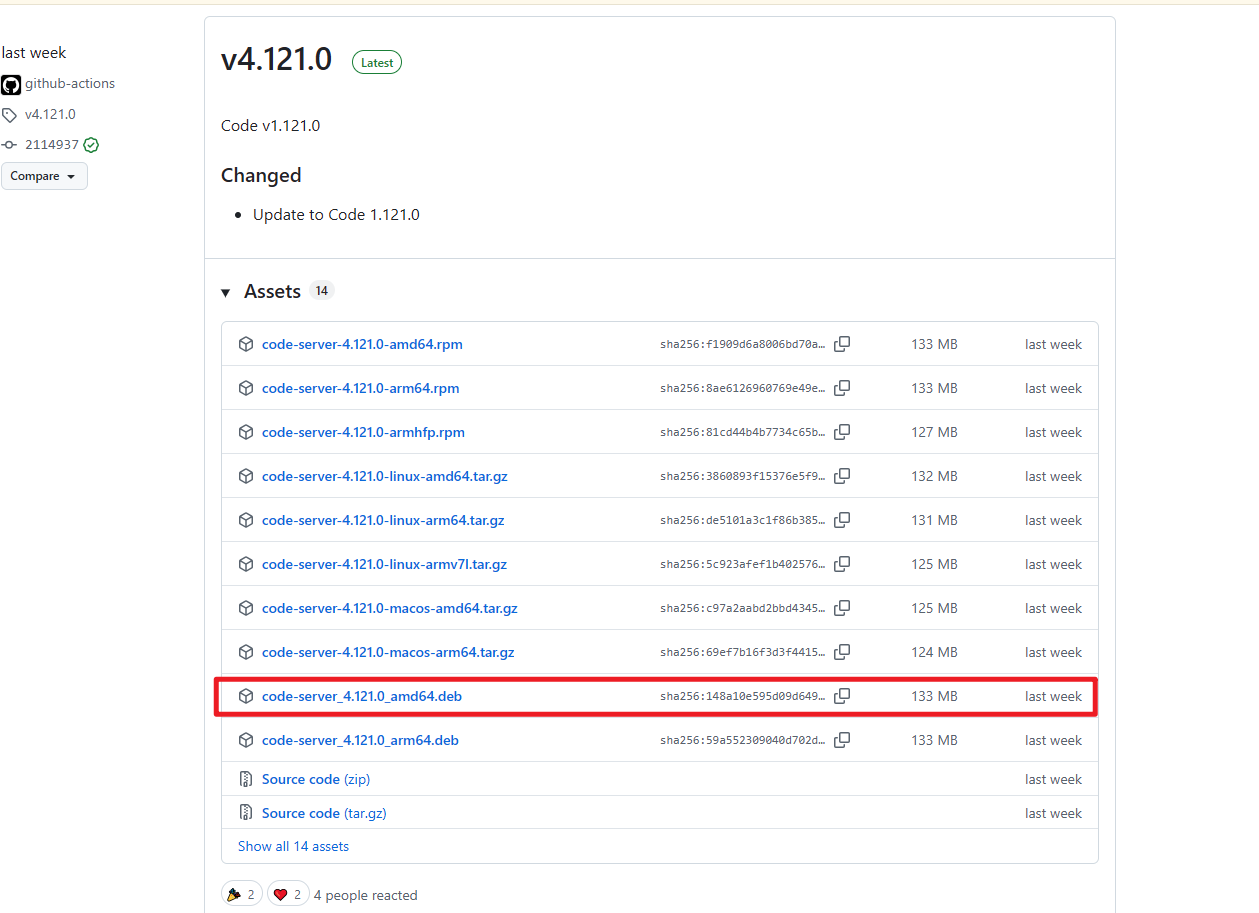Download code-server-4.121.0-linux-arm64.tar.gz
1259x913 pixels.
pos(383,520)
